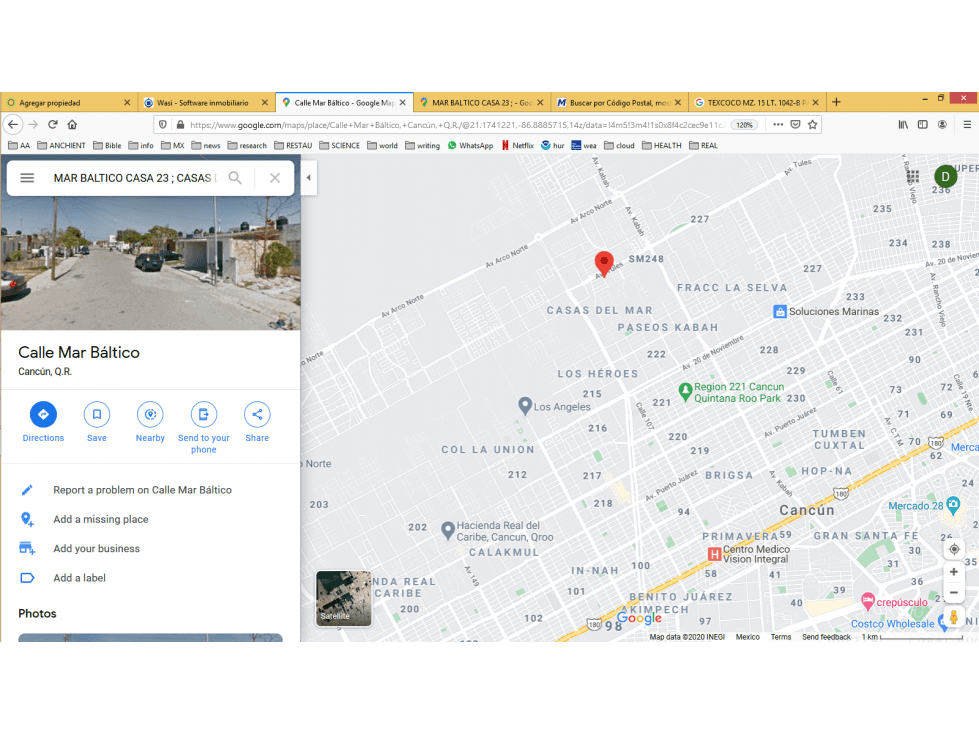This screenshot has width=979, height=734.
Task: Open the WhatsApp bookmark
Action: [x=470, y=145]
